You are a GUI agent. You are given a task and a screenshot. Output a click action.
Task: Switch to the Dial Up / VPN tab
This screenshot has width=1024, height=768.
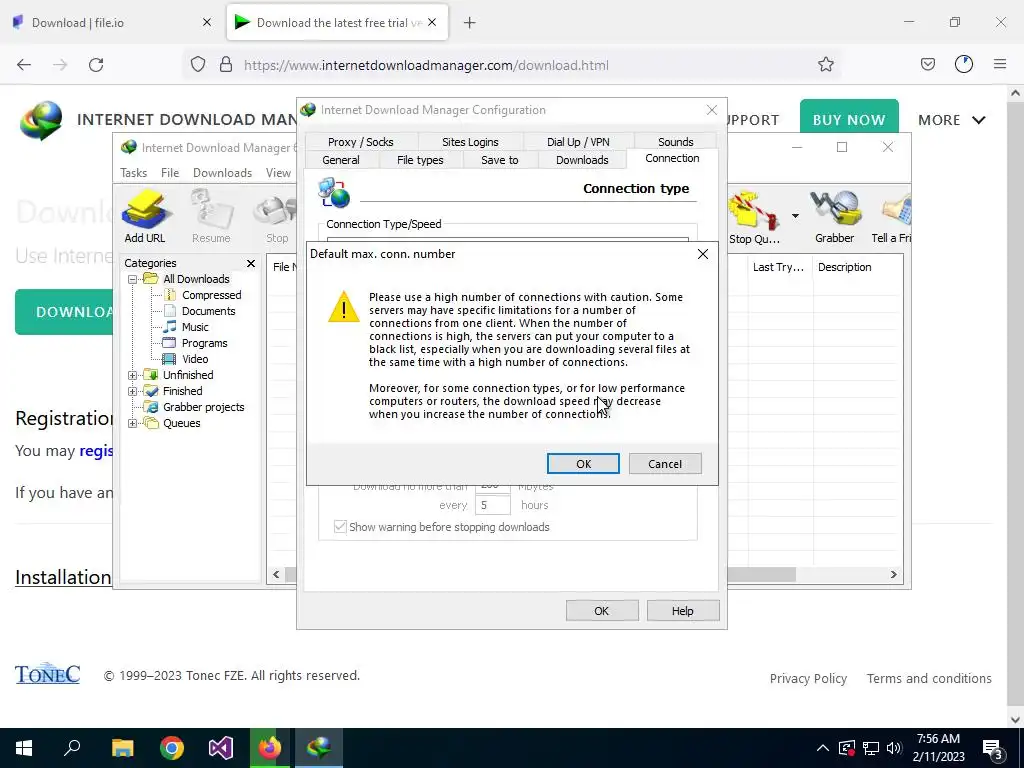[x=578, y=142]
